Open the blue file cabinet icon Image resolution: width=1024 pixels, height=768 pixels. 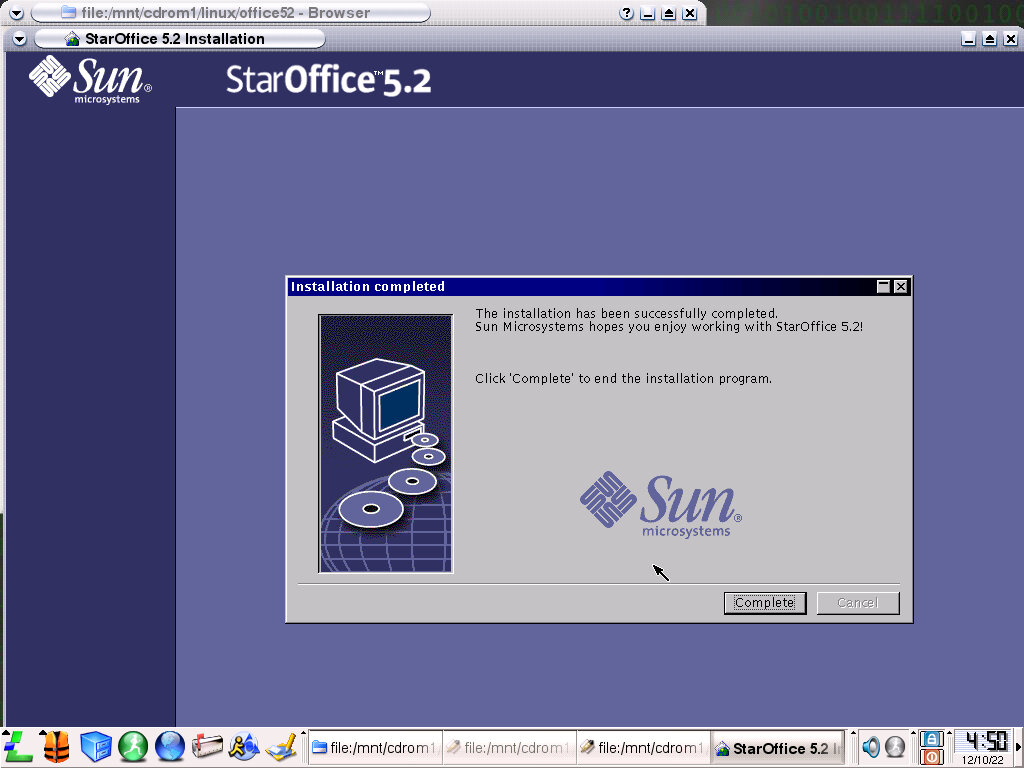pyautogui.click(x=95, y=746)
